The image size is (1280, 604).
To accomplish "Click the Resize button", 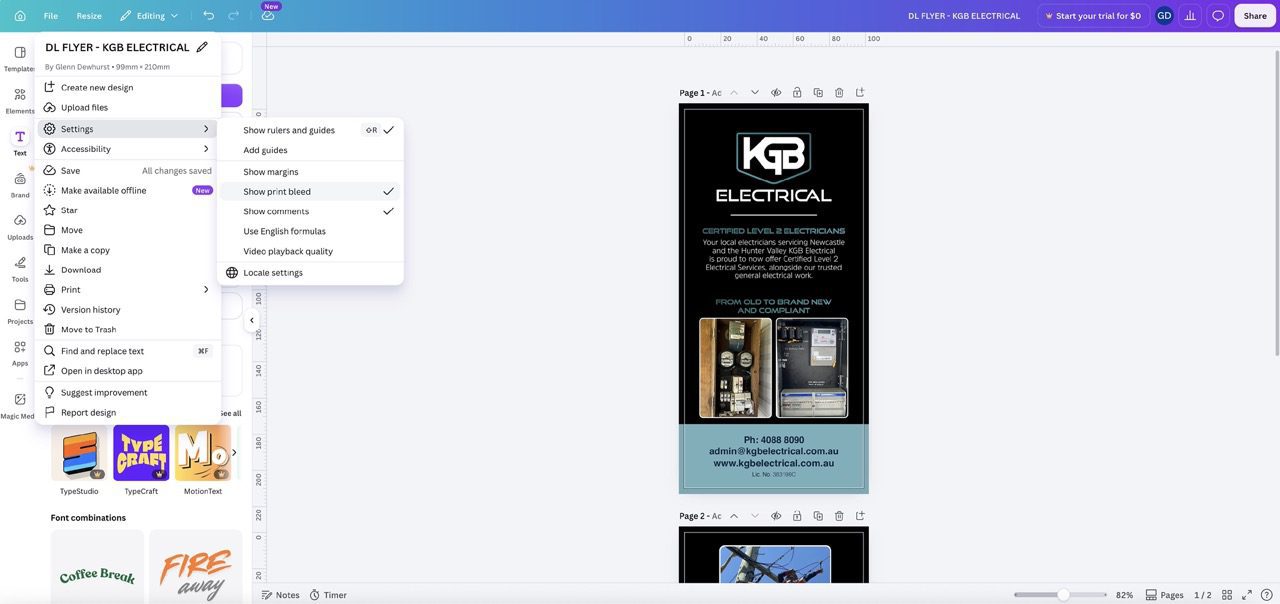I will [89, 16].
